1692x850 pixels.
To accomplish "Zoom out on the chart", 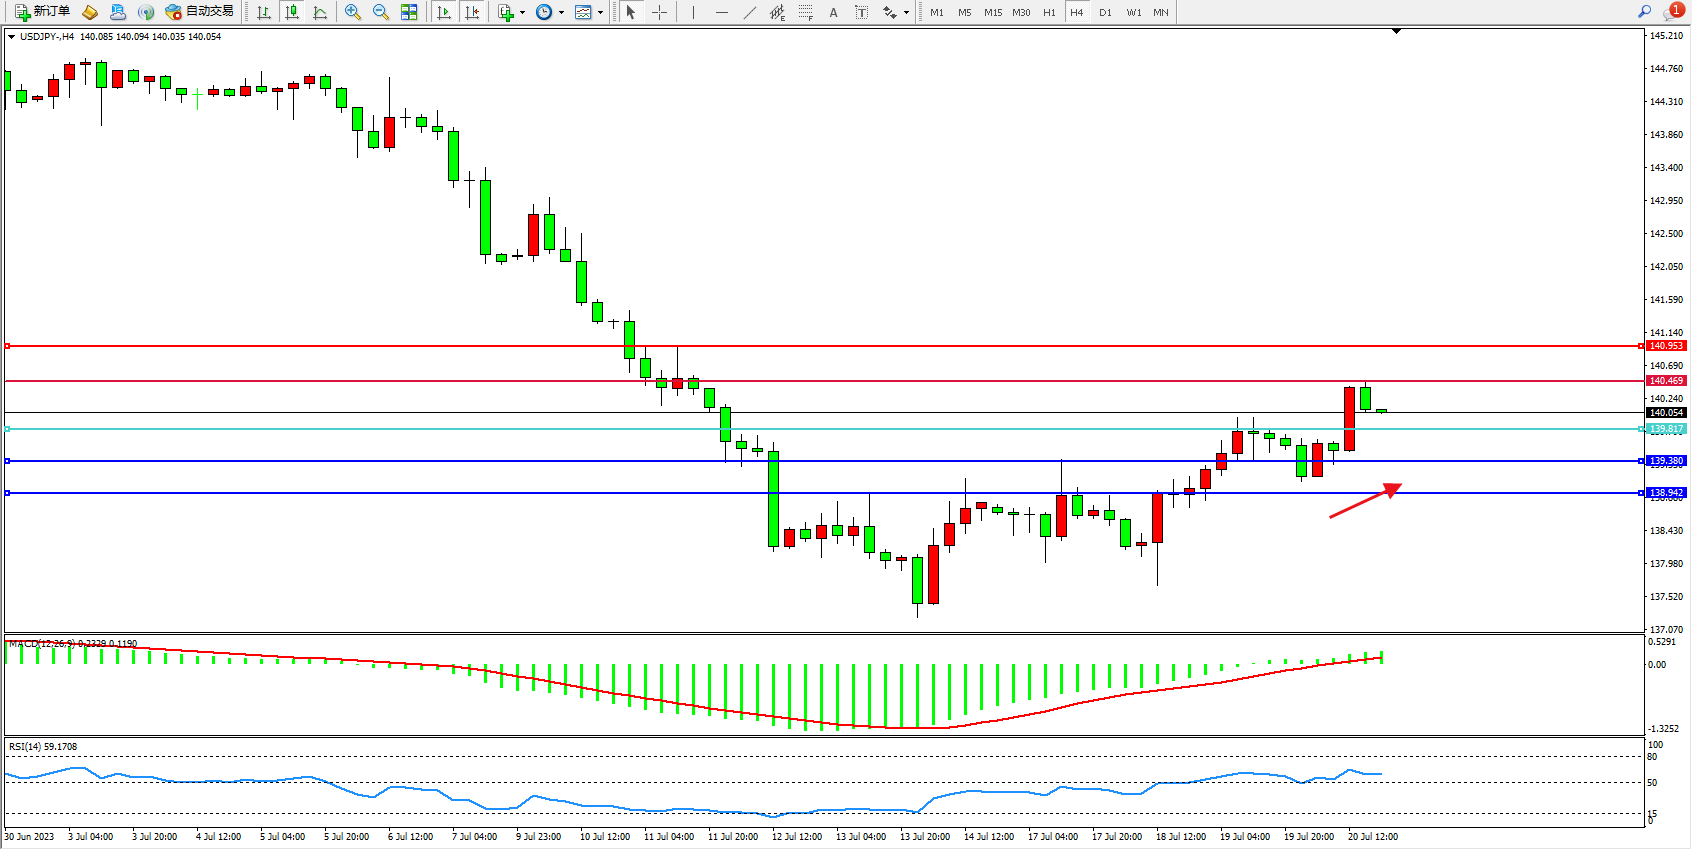I will (381, 12).
